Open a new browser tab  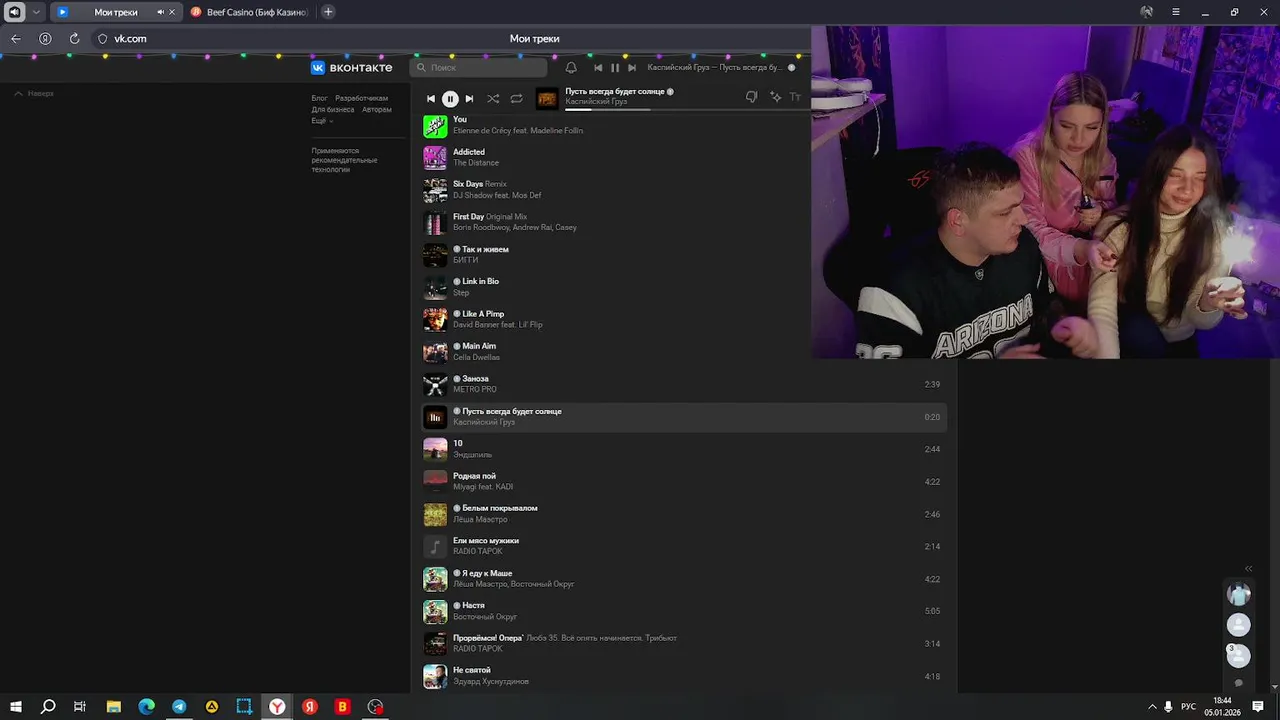(x=328, y=12)
